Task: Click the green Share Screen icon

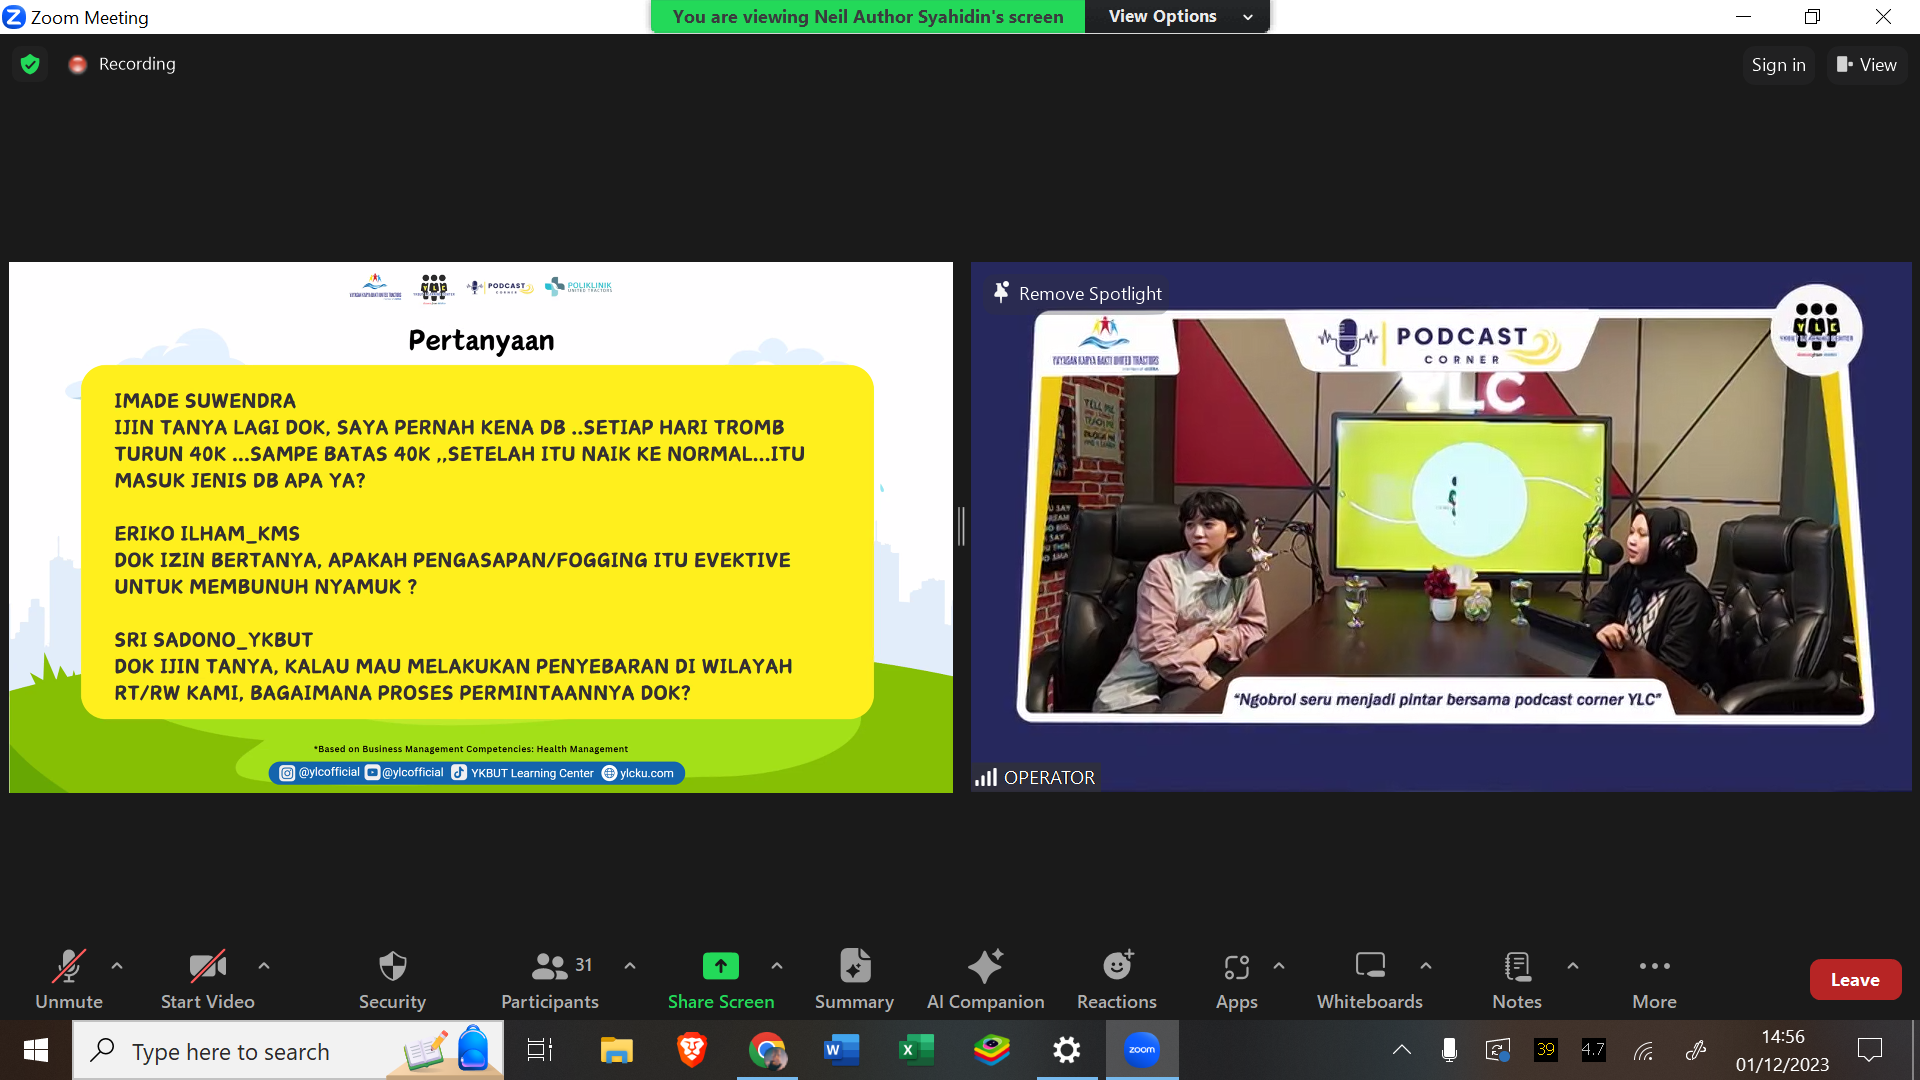Action: point(720,966)
